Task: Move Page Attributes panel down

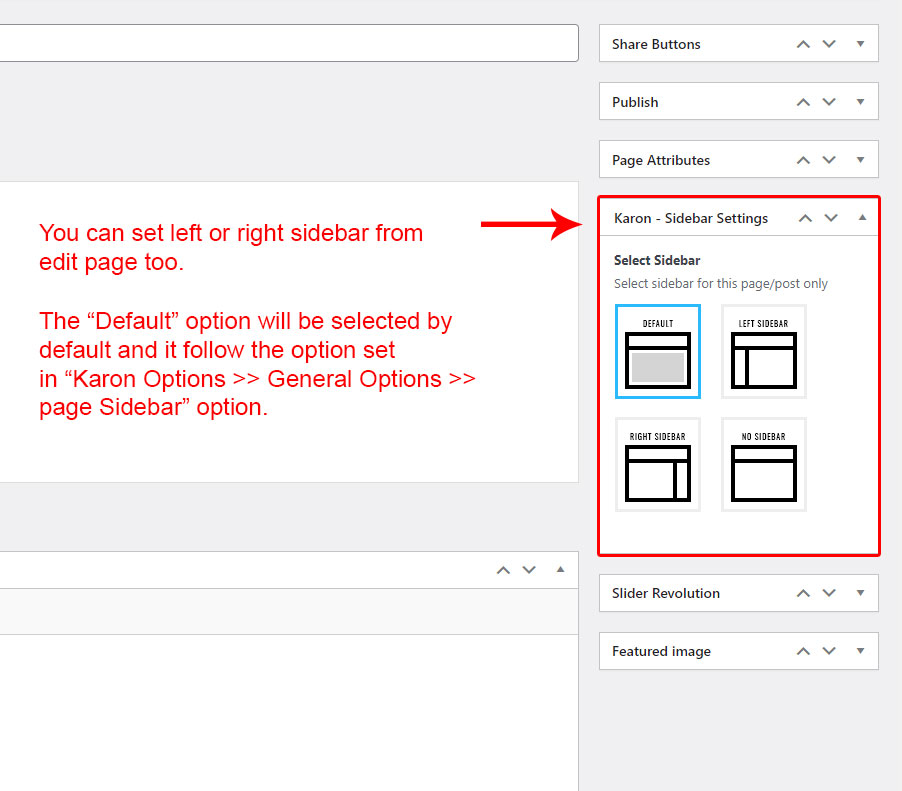Action: click(829, 160)
